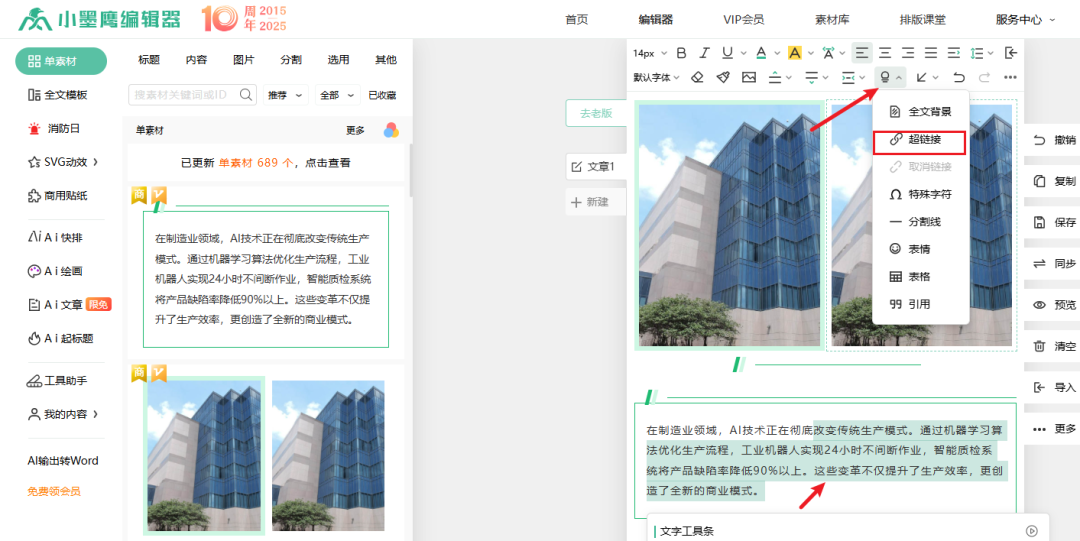Switch to the 分割 material tab
The width and height of the screenshot is (1080, 541).
pyautogui.click(x=291, y=60)
